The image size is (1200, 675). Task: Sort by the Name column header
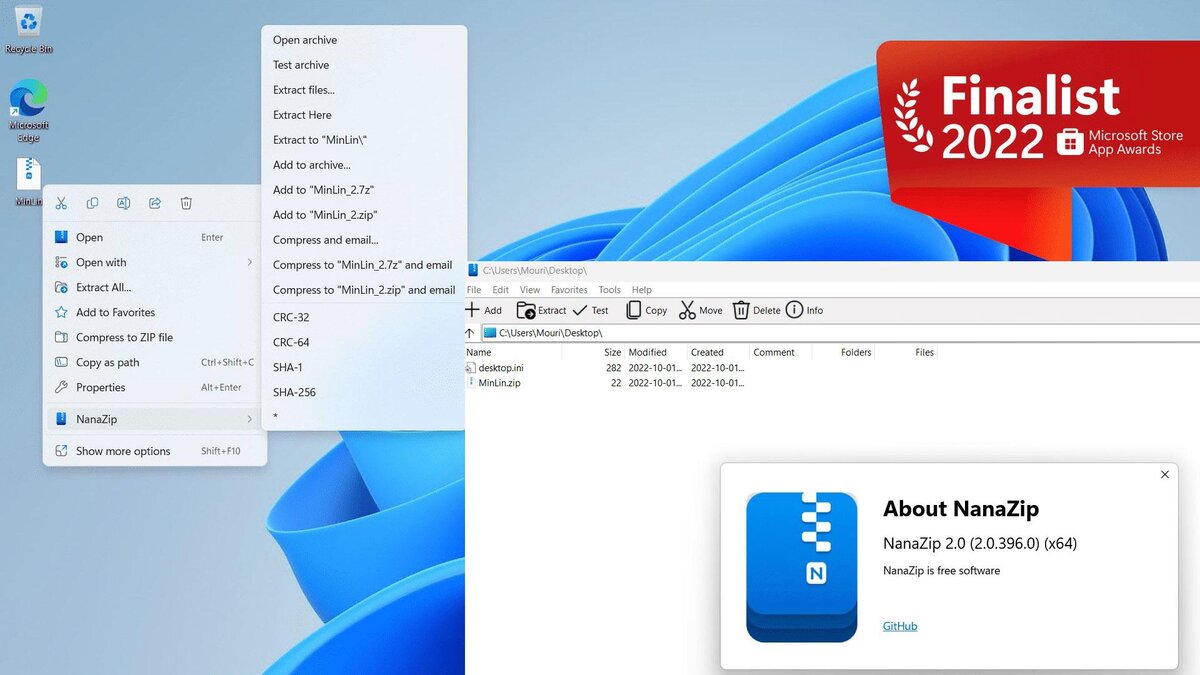tap(513, 352)
